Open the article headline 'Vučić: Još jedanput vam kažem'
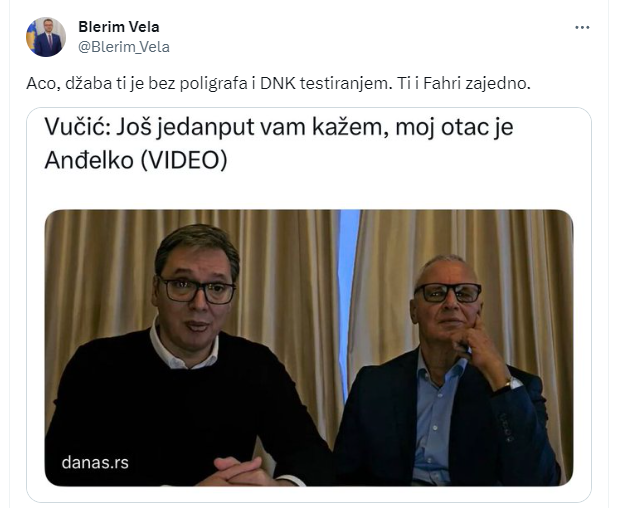The width and height of the screenshot is (633, 508). pyautogui.click(x=279, y=143)
